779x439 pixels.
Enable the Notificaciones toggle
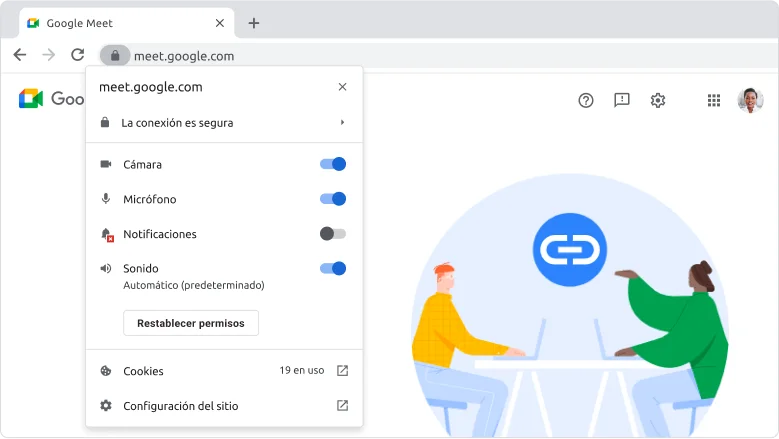pos(333,234)
